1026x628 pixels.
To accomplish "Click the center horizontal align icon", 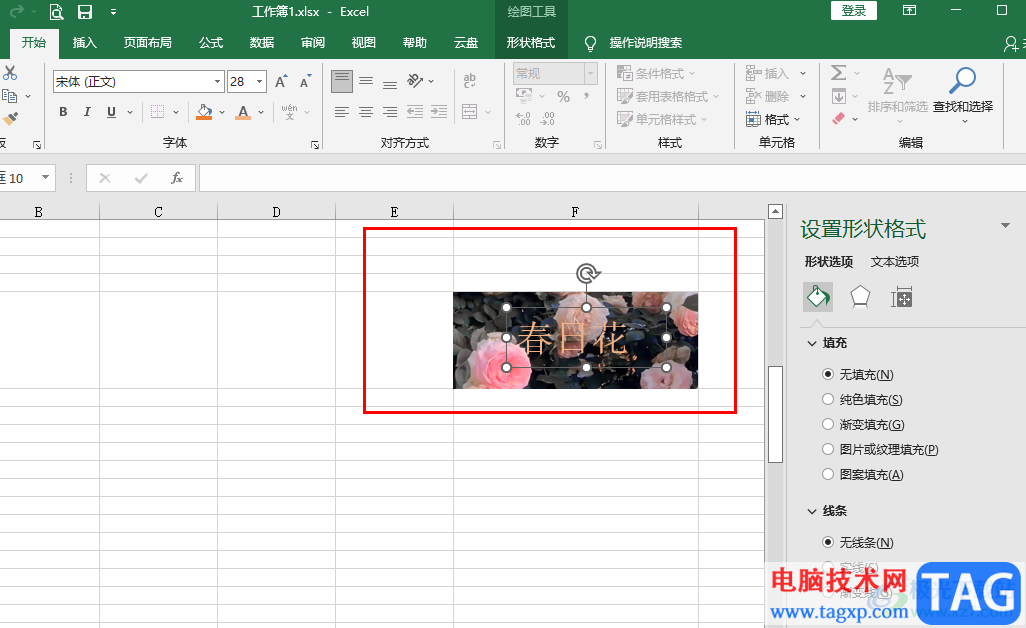I will (x=366, y=112).
